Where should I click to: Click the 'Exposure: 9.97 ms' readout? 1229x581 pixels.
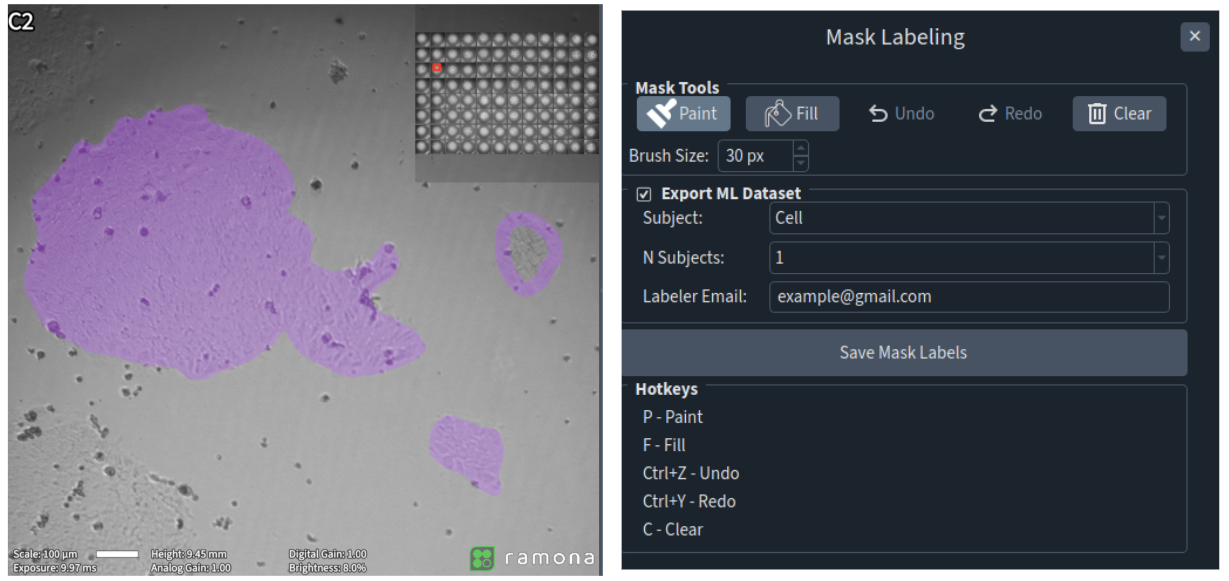pyautogui.click(x=55, y=567)
